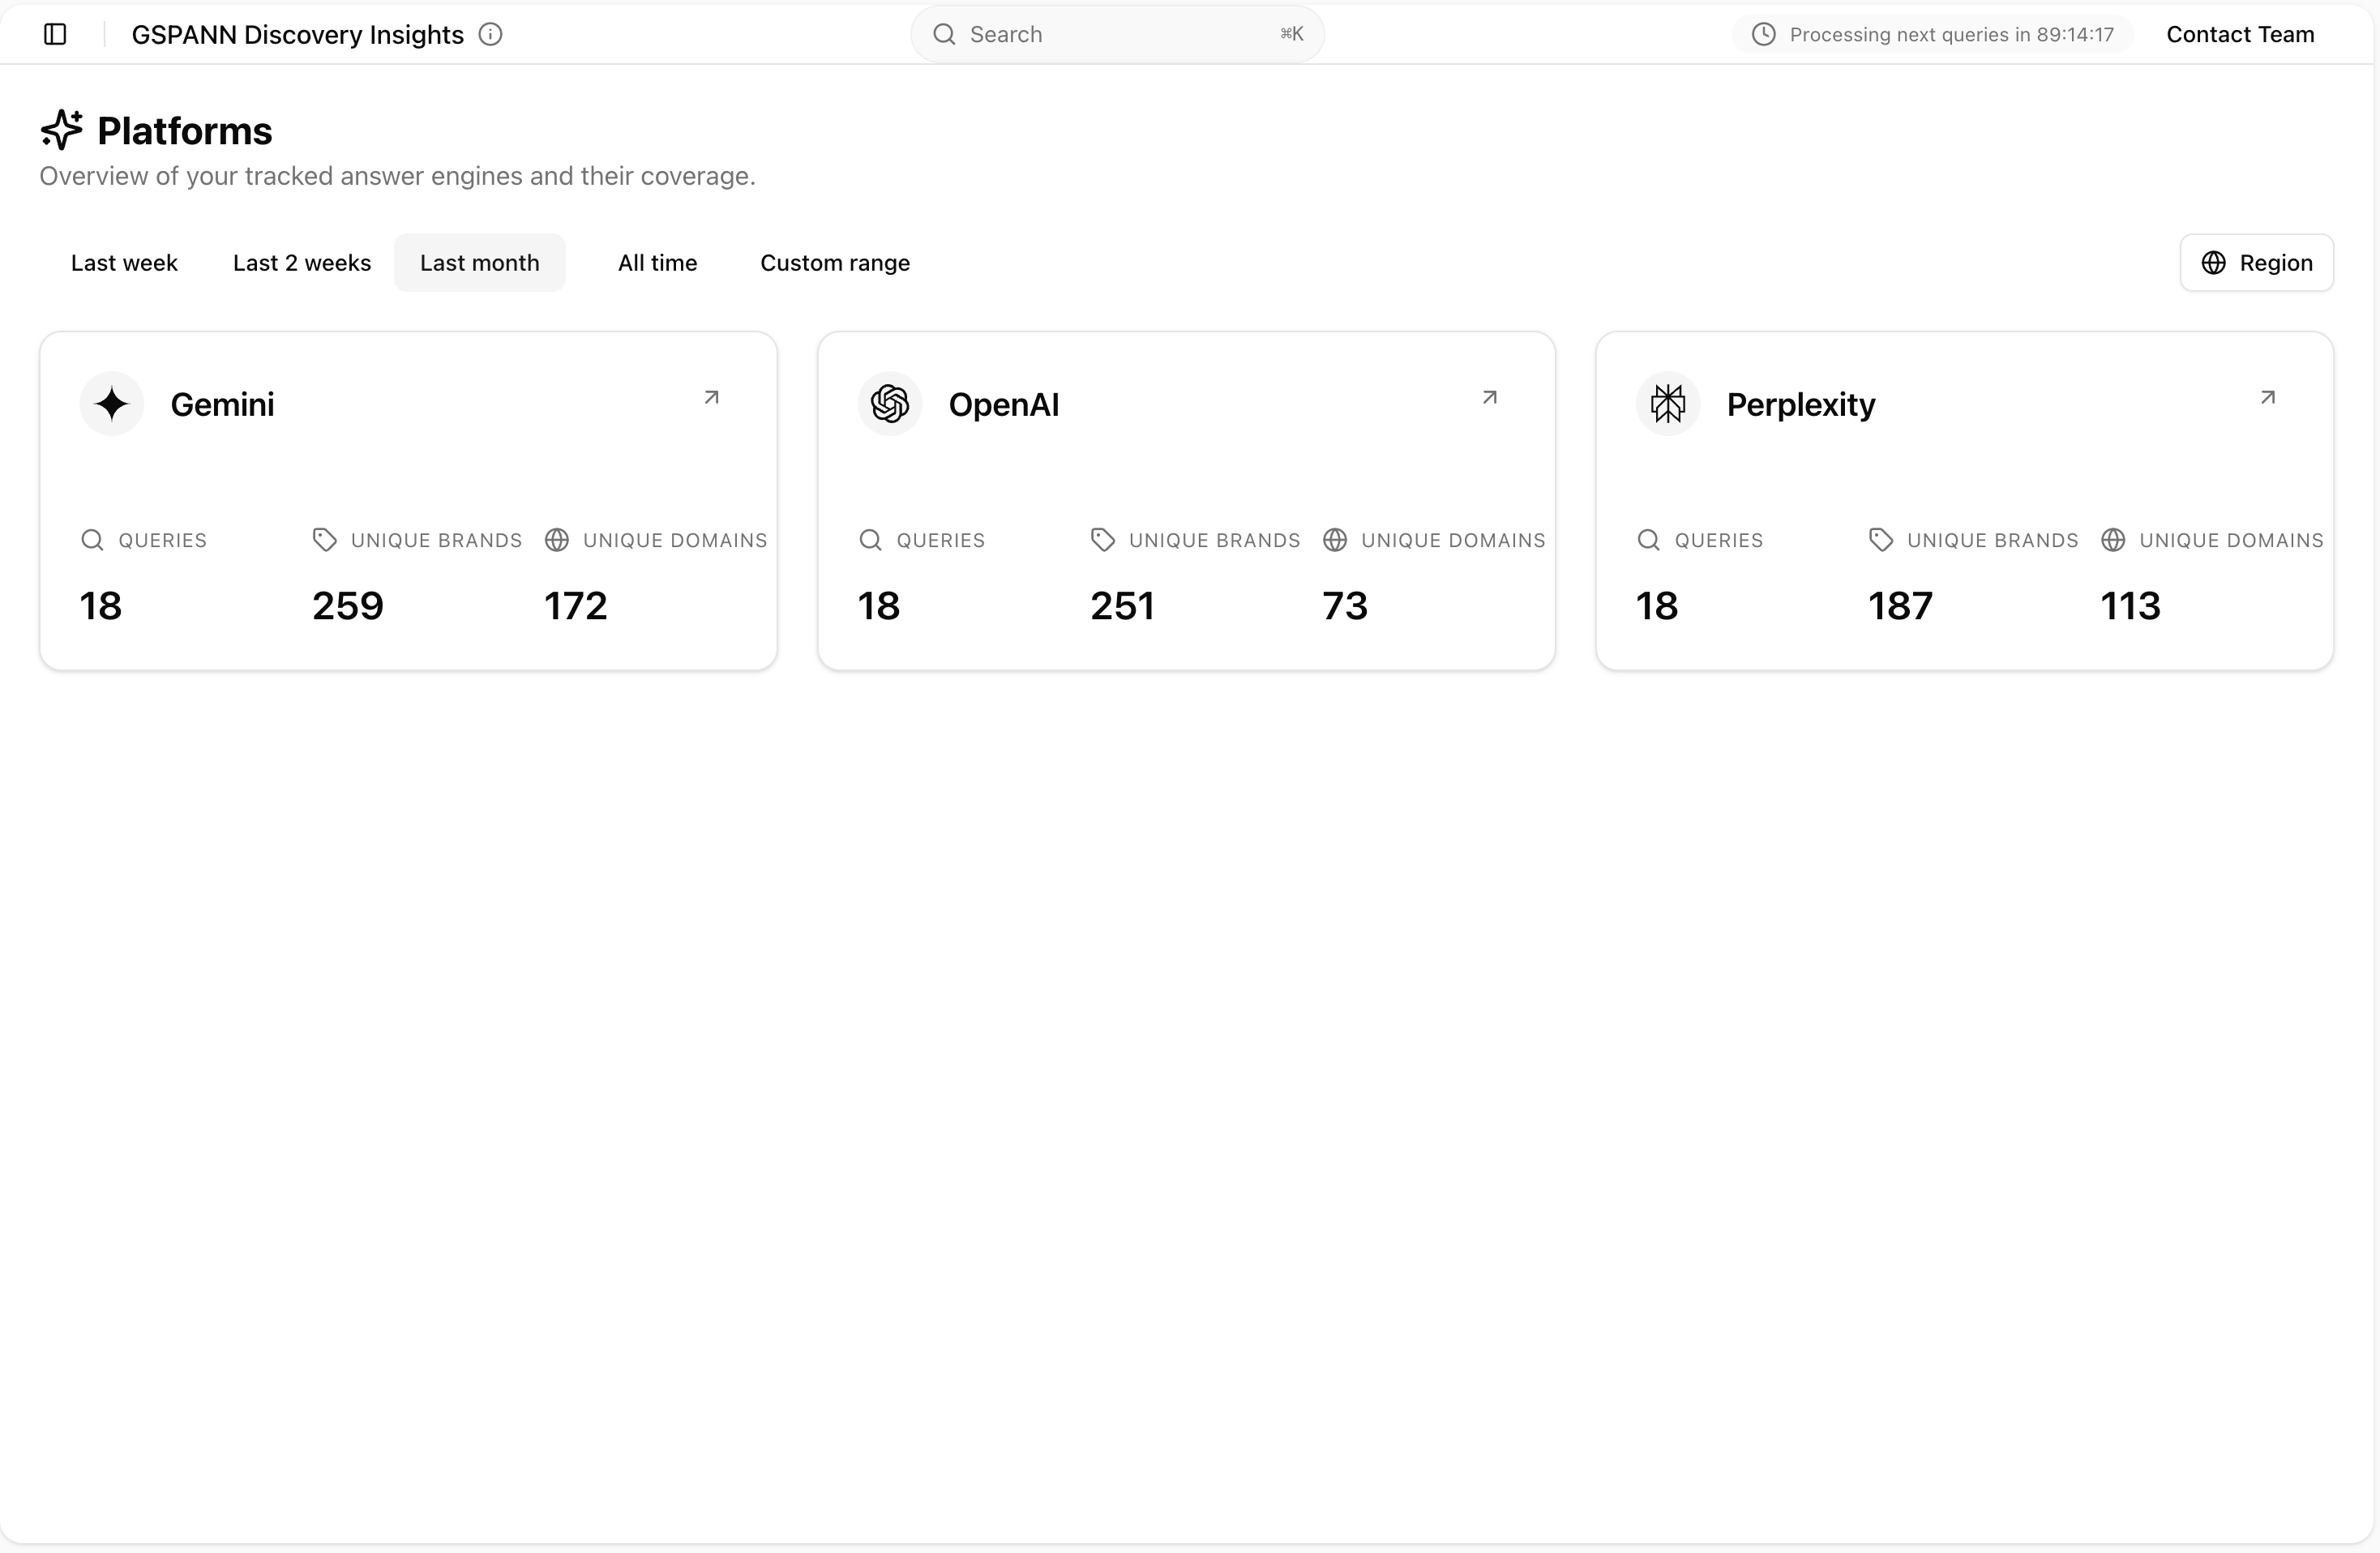Viewport: 2380px width, 1553px height.
Task: Click the overview subtitle text
Action: point(397,176)
